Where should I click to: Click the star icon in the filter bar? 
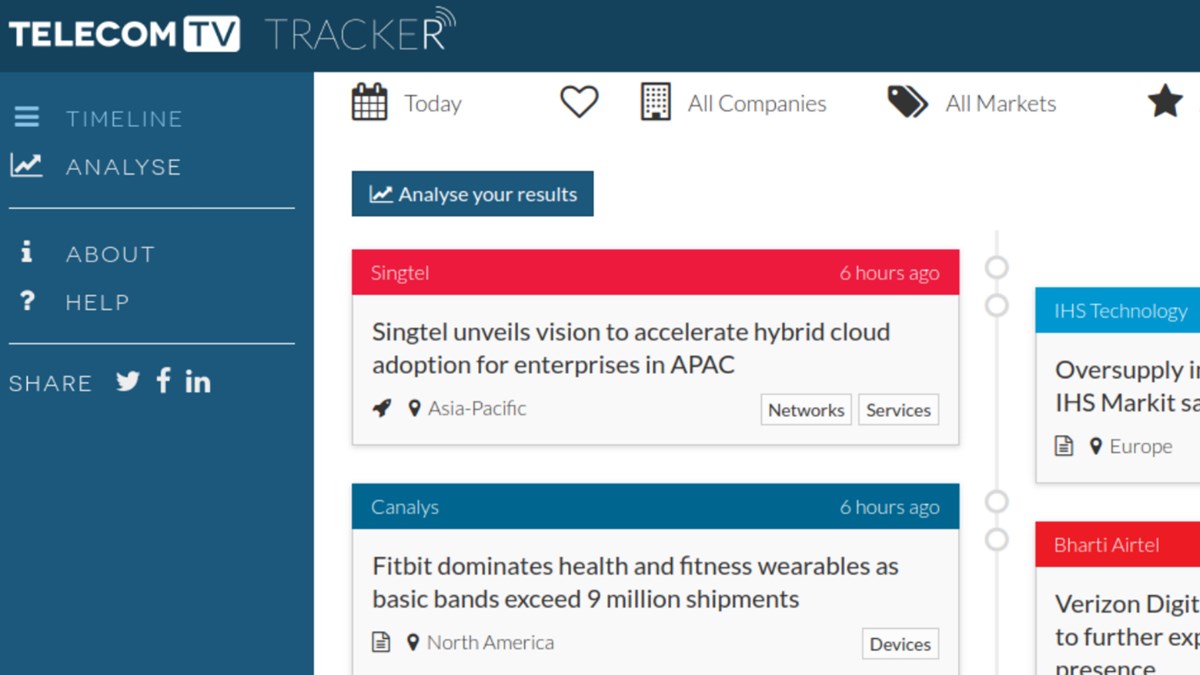click(1165, 100)
